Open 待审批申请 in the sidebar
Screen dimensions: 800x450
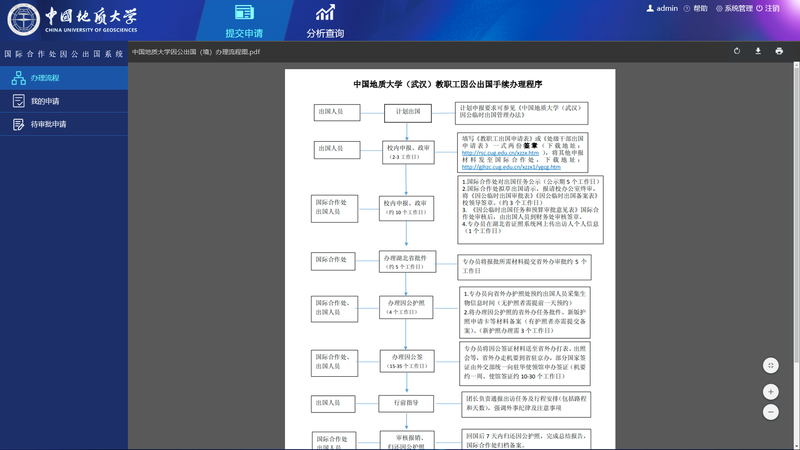pyautogui.click(x=48, y=125)
